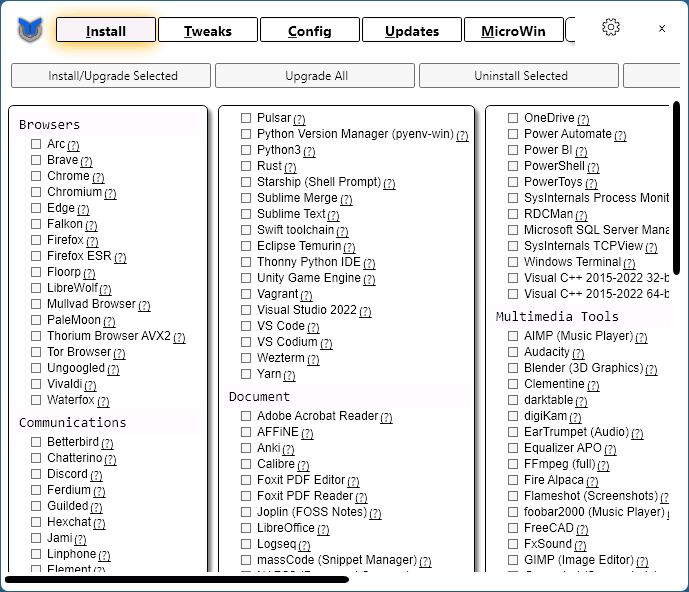Open the settings gear icon
The image size is (689, 592).
tap(611, 28)
